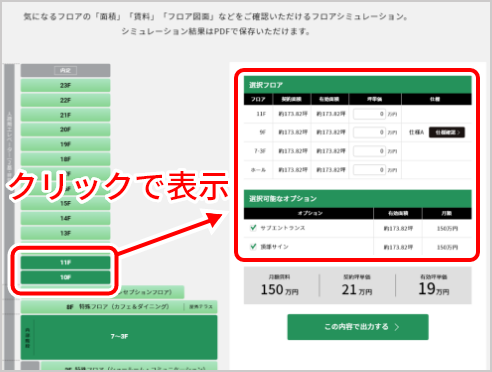The image size is (492, 372).
Task: Click the 19万円 effective unit price total
Action: 434,289
